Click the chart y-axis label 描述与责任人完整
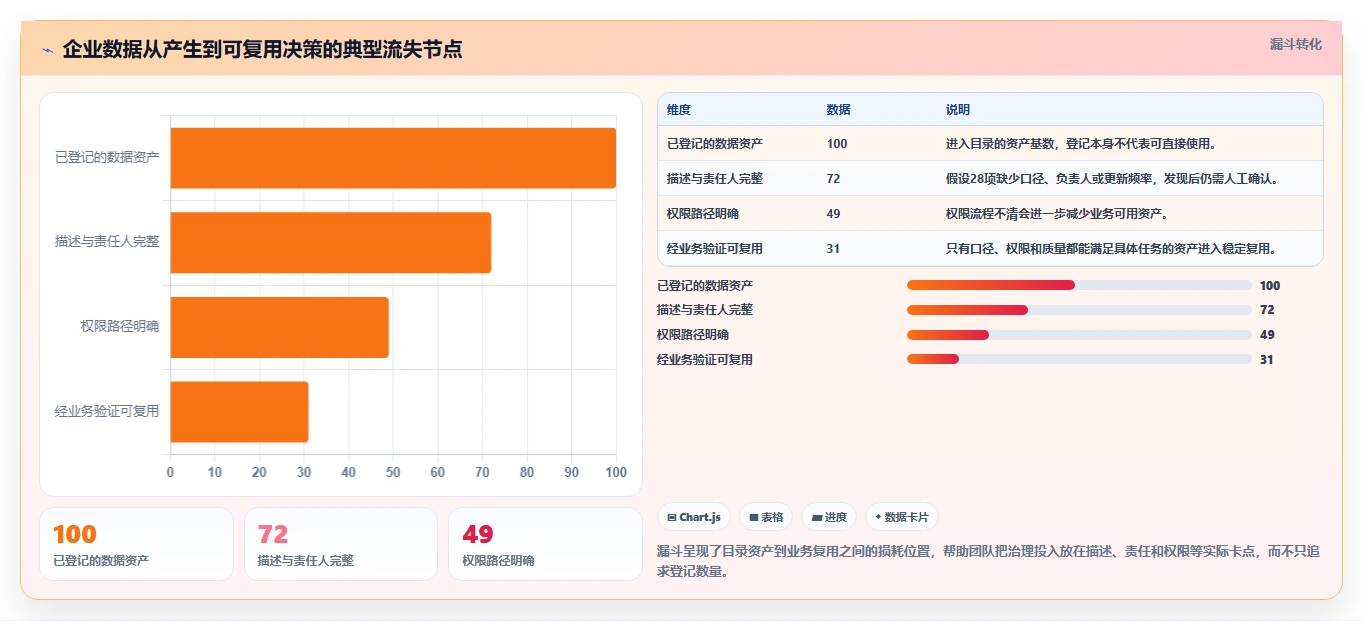Viewport: 1363px width, 621px height. (107, 242)
